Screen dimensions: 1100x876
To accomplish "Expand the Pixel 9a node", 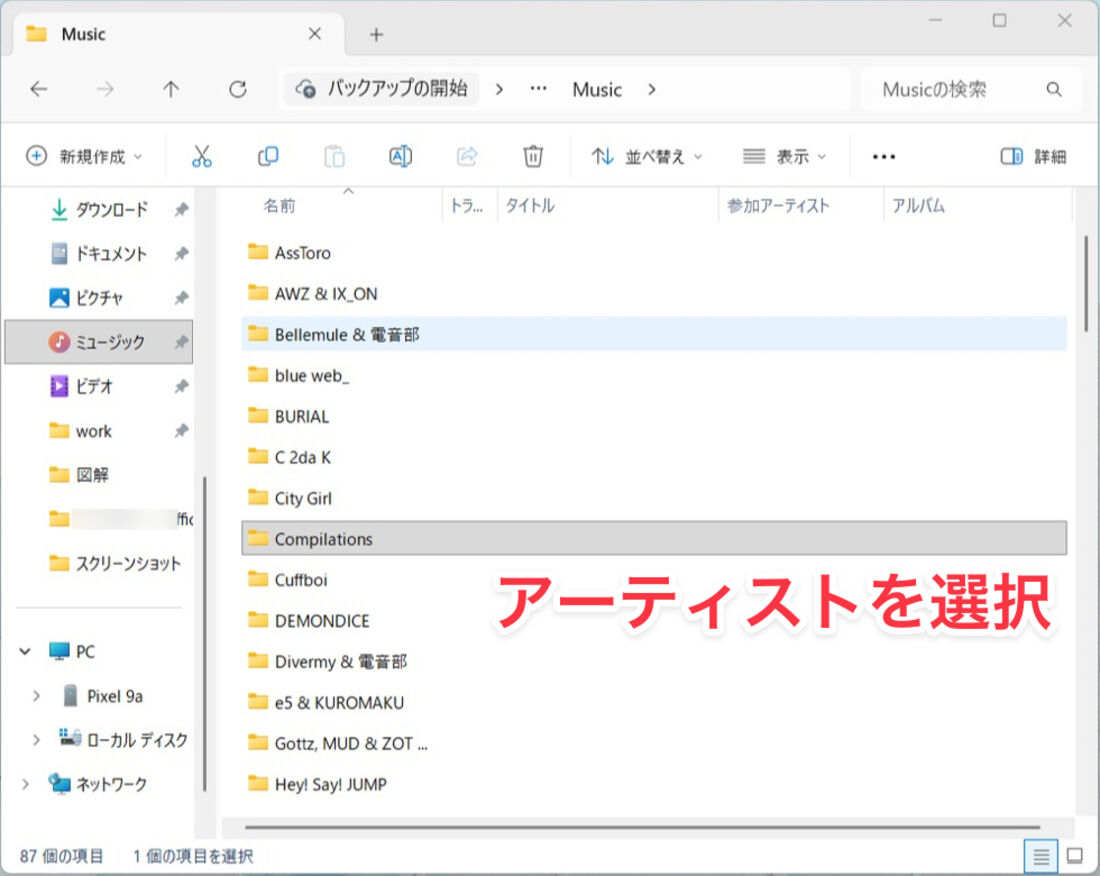I will [36, 696].
